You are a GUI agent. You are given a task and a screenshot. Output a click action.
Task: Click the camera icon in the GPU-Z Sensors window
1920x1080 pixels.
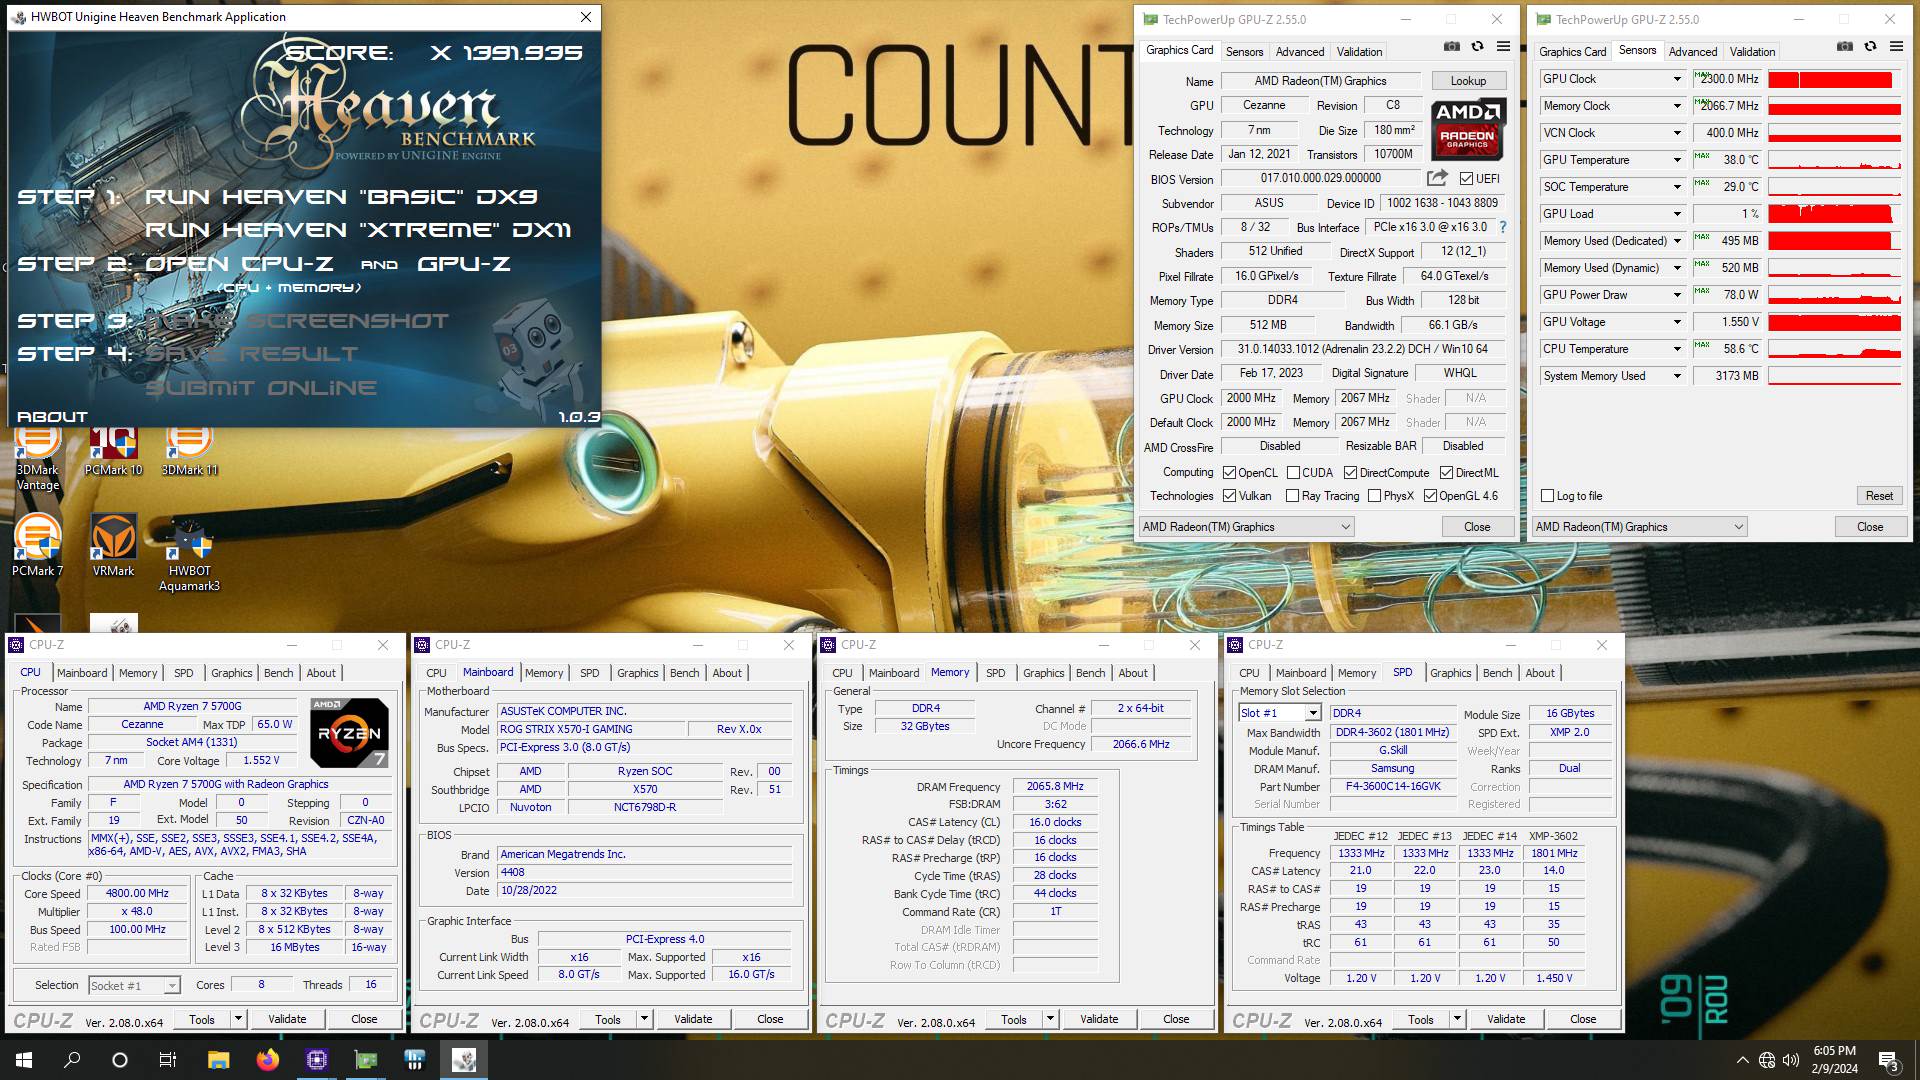pos(1844,46)
